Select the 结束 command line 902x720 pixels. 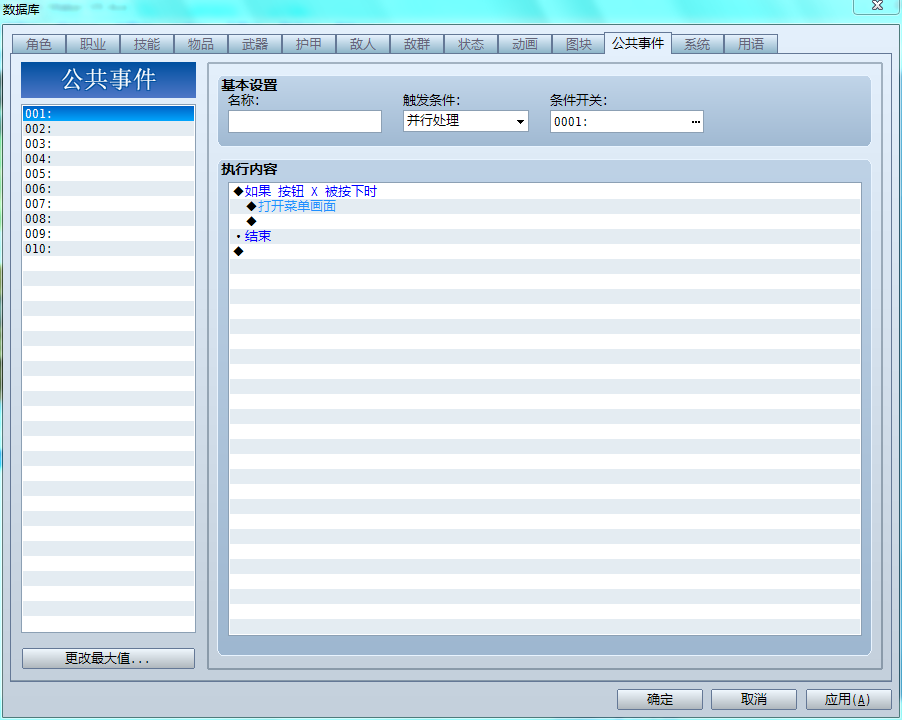pyautogui.click(x=545, y=236)
